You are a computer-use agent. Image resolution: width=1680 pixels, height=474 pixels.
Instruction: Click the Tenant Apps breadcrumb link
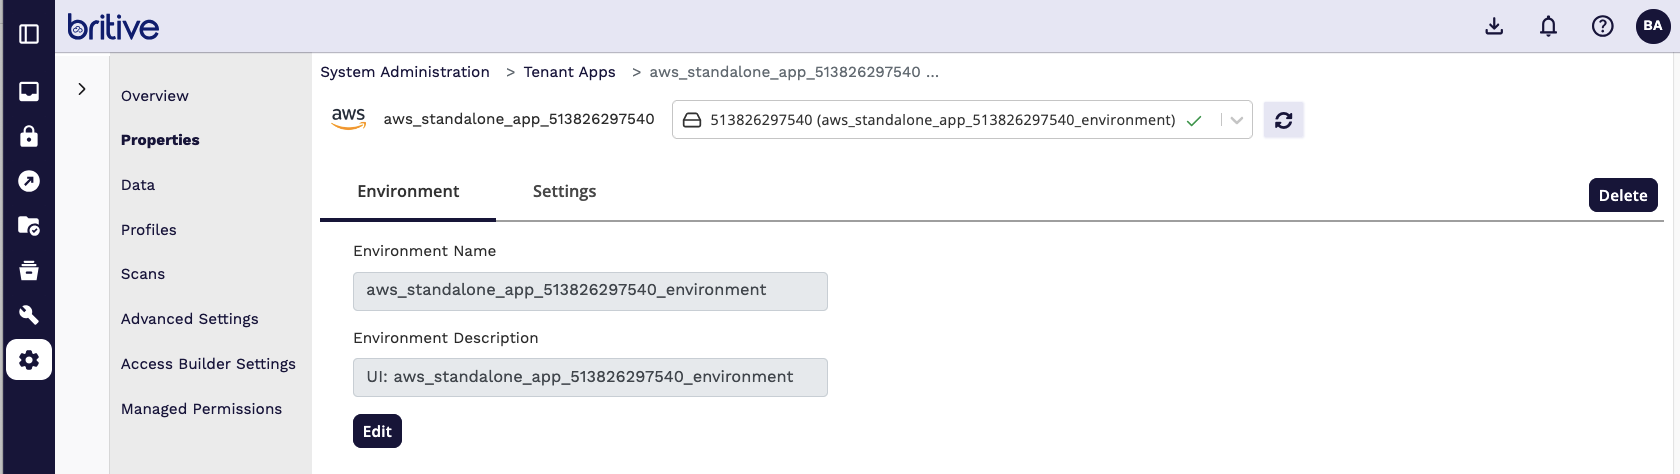(569, 72)
